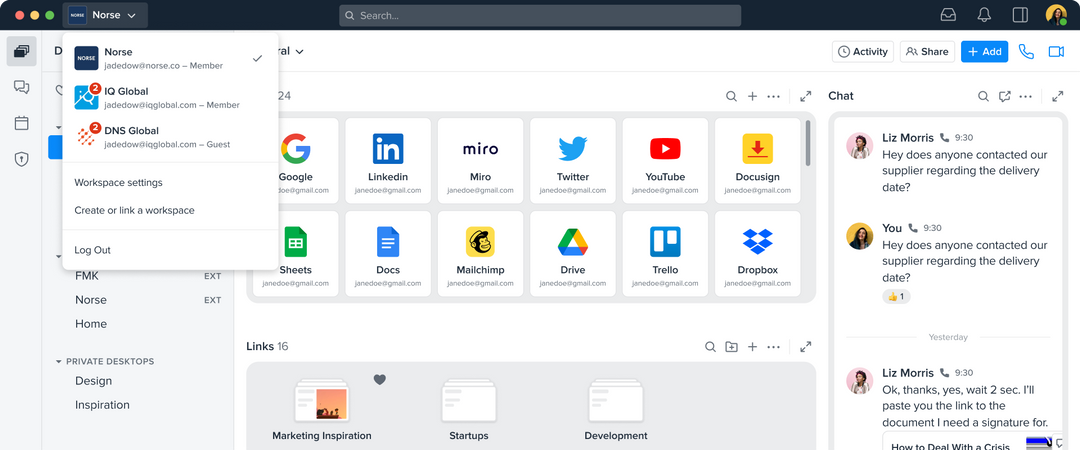
Task: Open the user profile avatar
Action: click(x=1056, y=15)
